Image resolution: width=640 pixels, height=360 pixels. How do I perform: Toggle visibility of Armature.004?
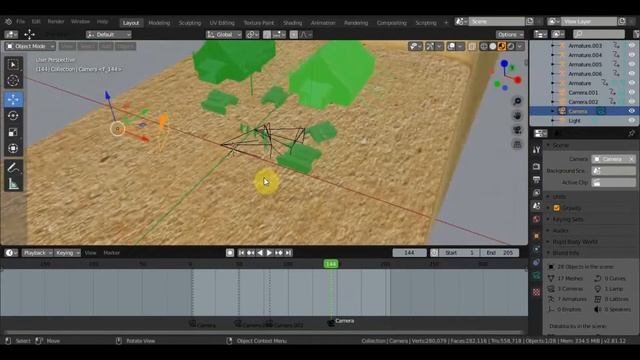[x=632, y=55]
